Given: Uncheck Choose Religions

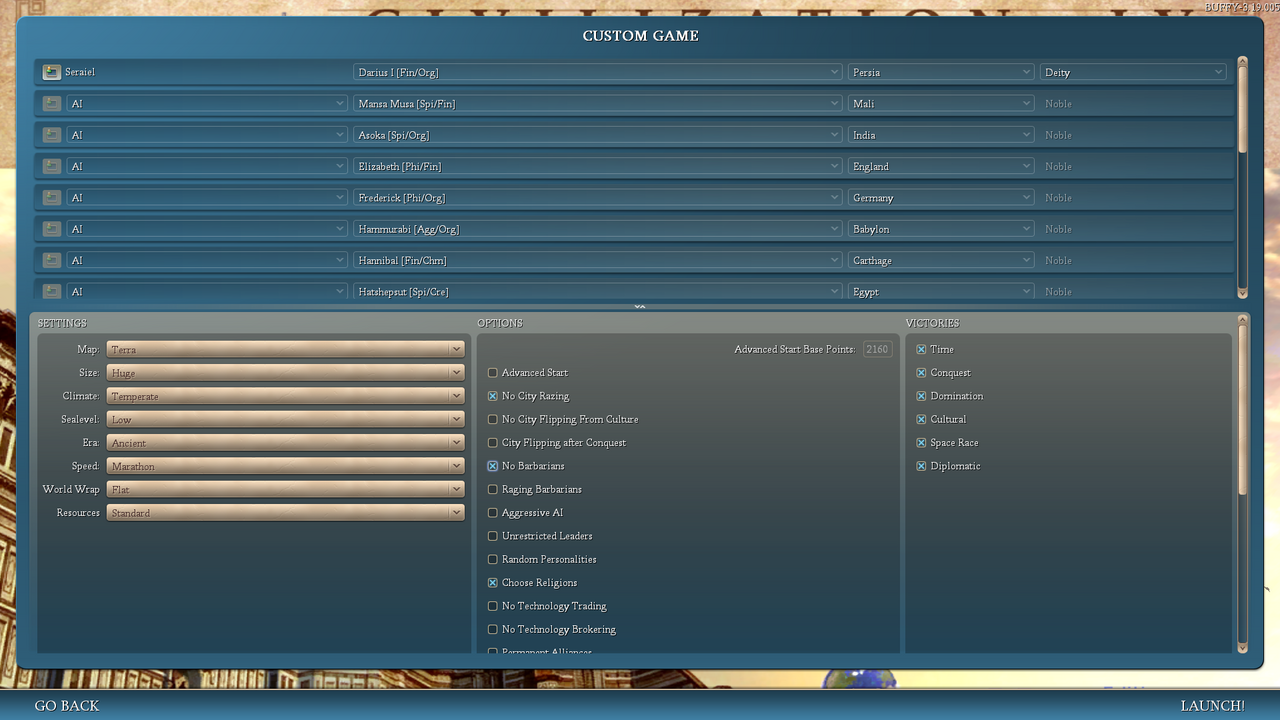Looking at the screenshot, I should 492,583.
